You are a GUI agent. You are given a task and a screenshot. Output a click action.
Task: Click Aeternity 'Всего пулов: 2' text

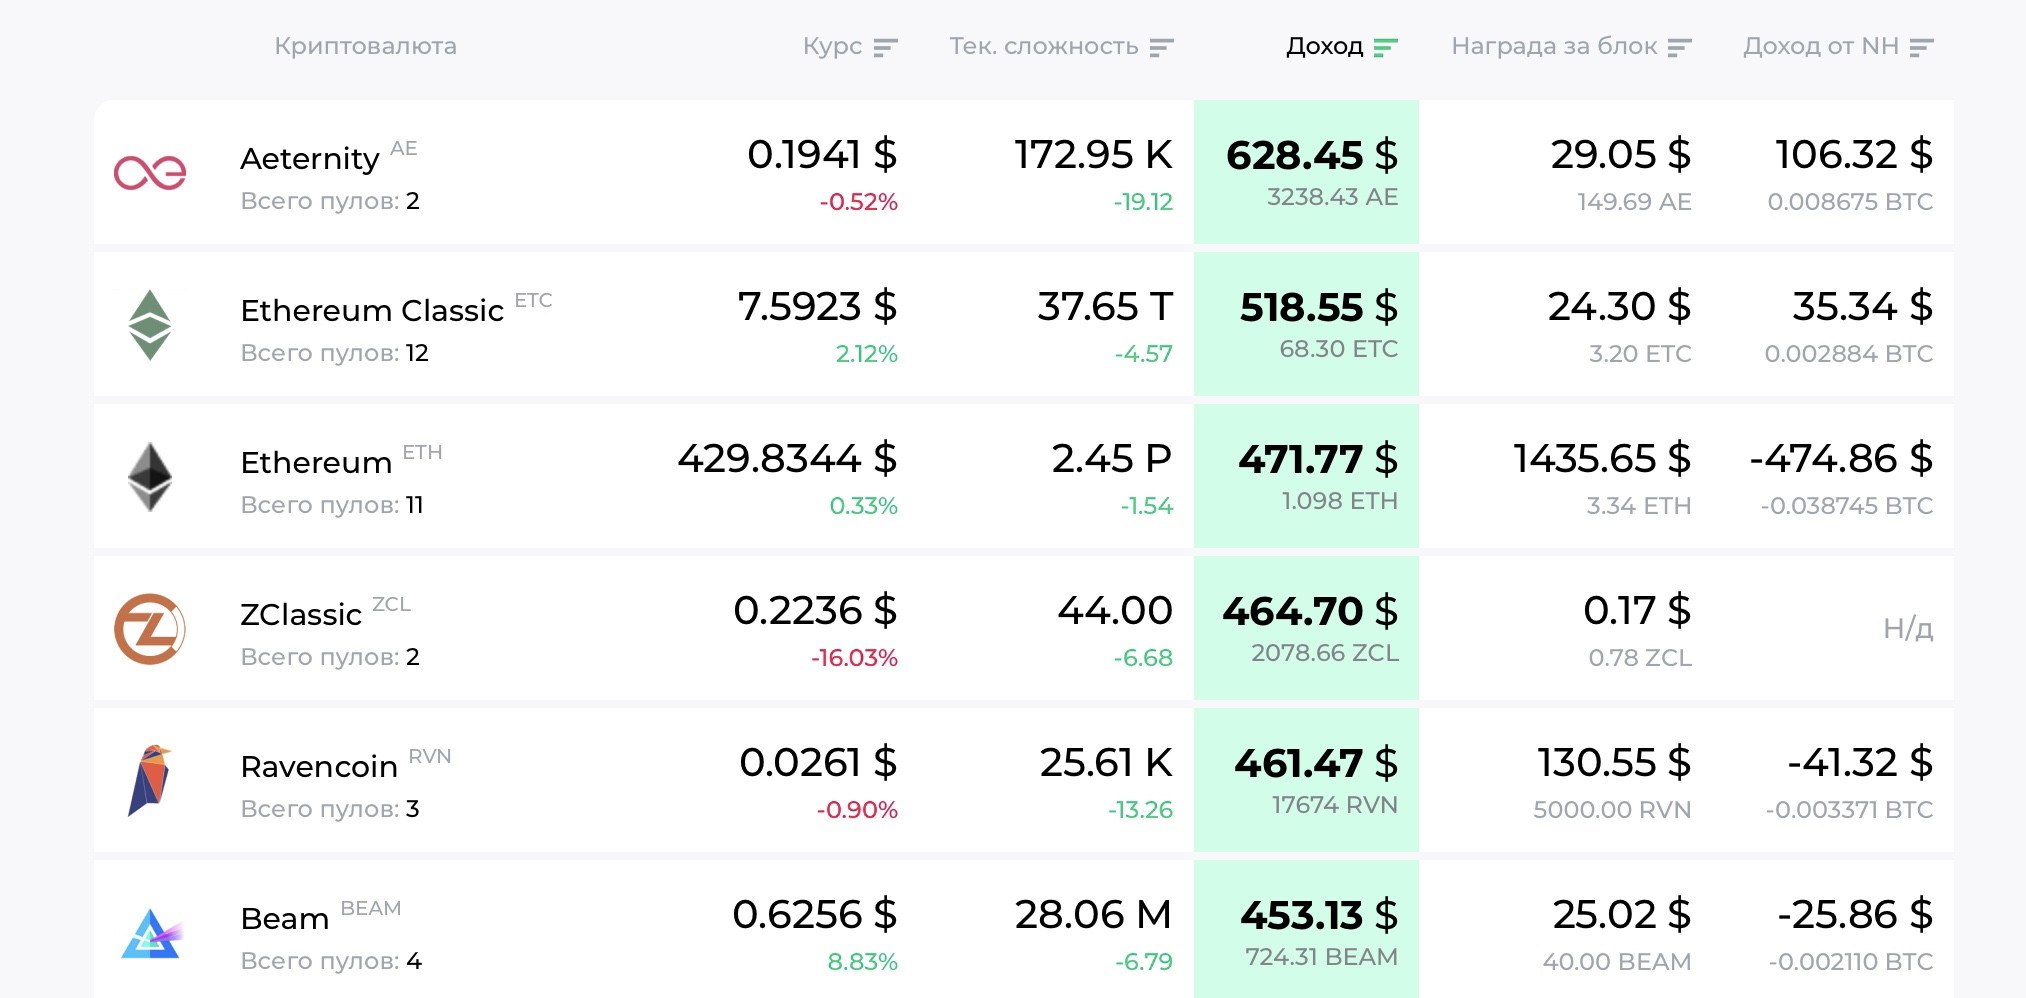(x=330, y=201)
